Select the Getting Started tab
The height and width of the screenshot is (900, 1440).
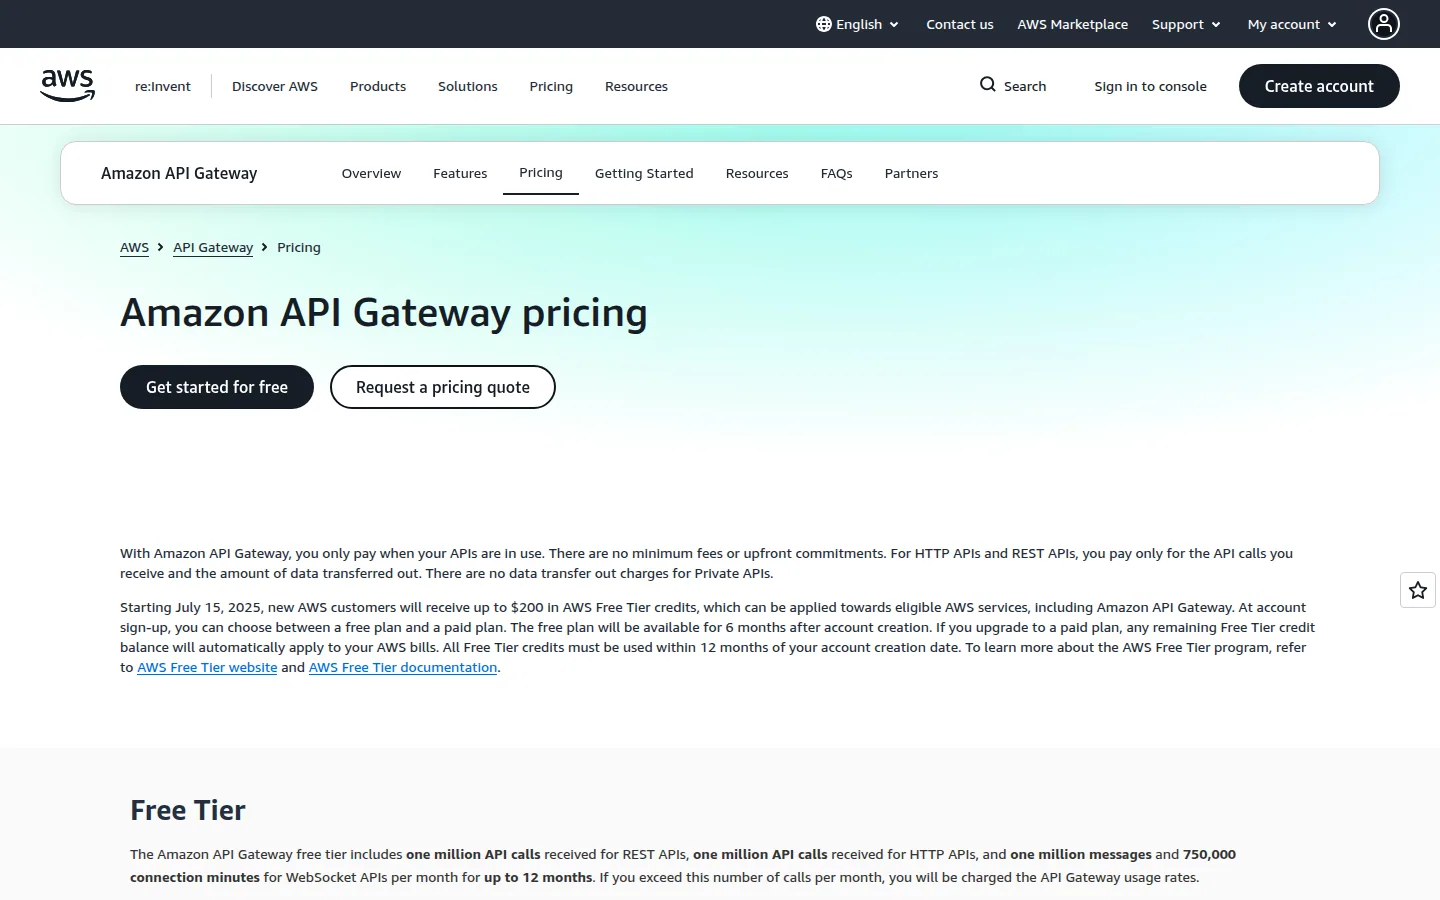(x=644, y=173)
